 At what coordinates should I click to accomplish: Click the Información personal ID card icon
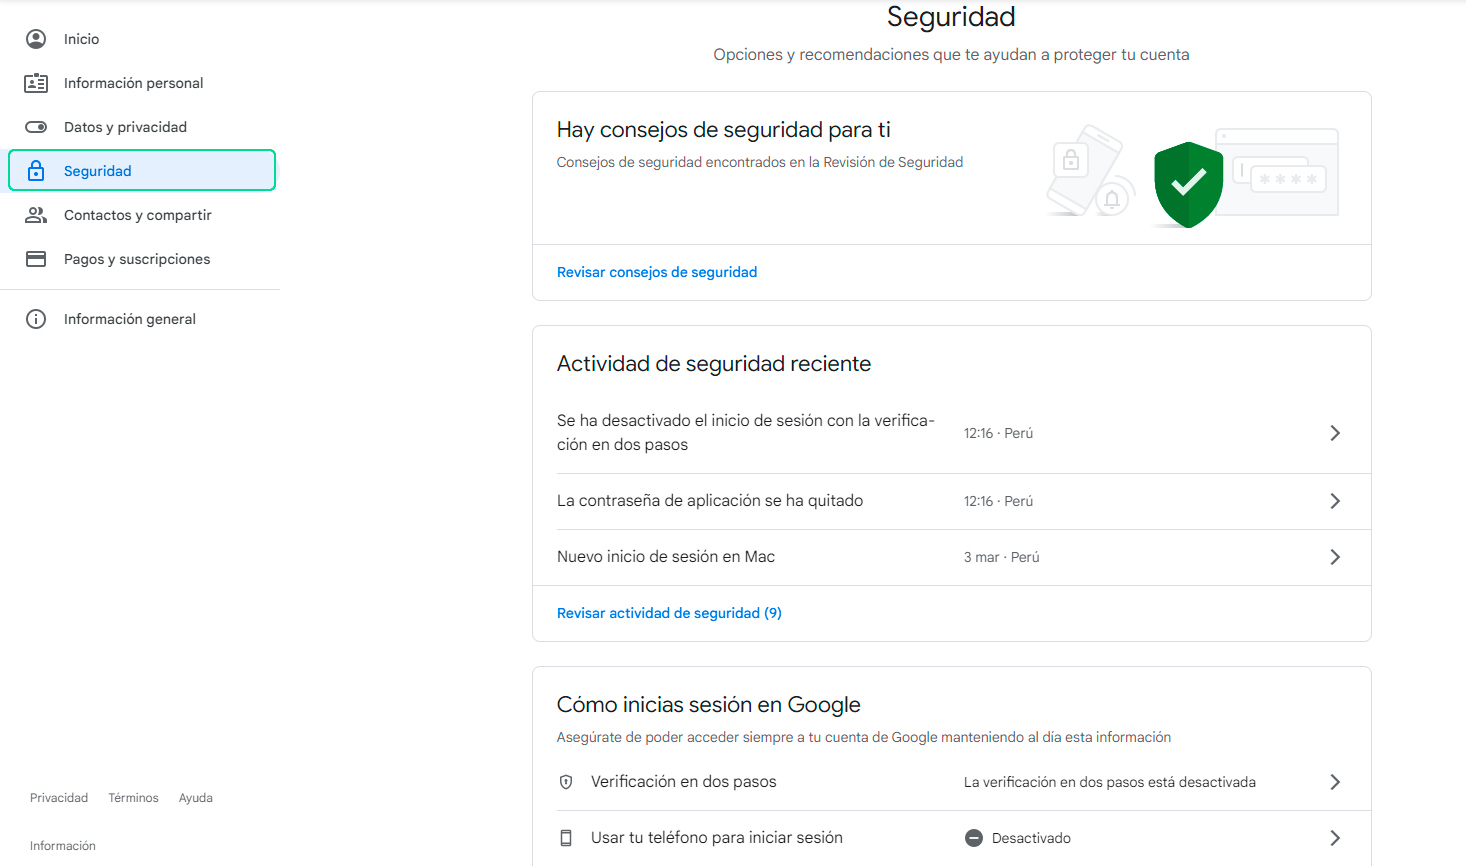[36, 83]
